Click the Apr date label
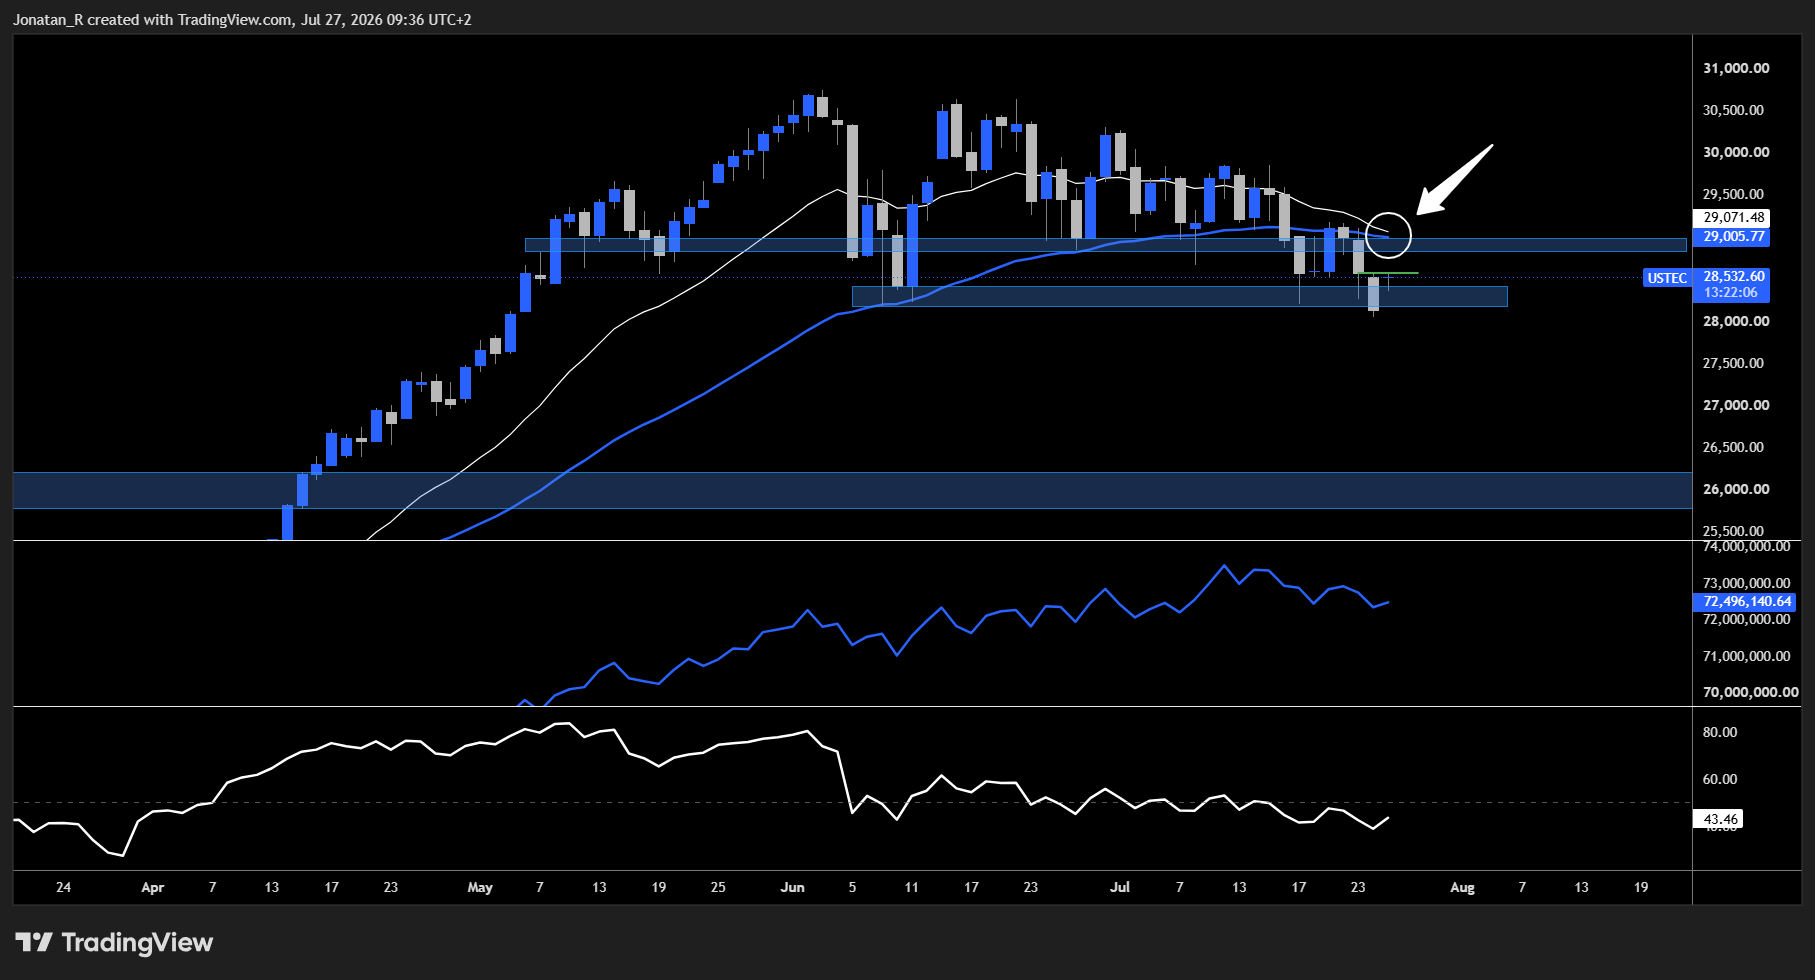 152,887
